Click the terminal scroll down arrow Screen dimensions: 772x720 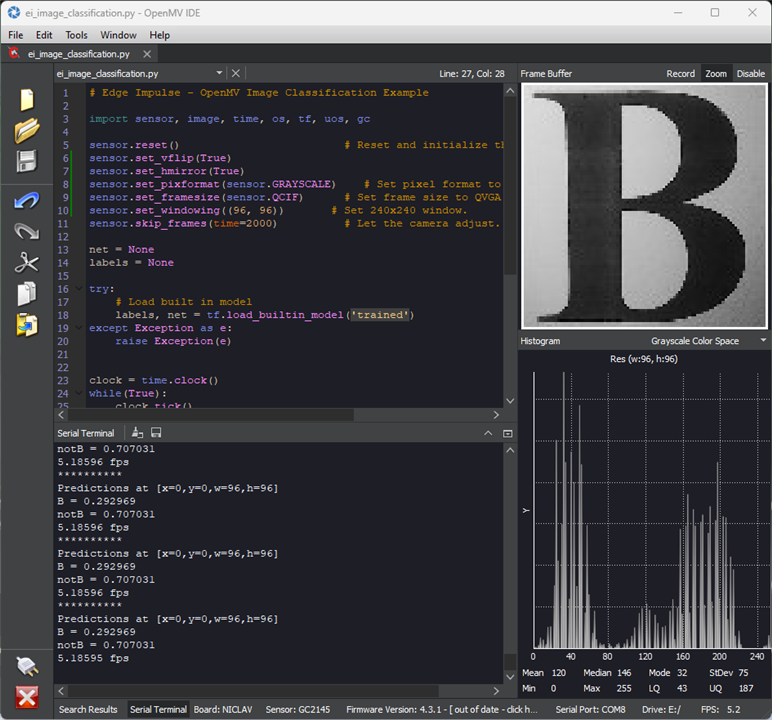pos(510,677)
